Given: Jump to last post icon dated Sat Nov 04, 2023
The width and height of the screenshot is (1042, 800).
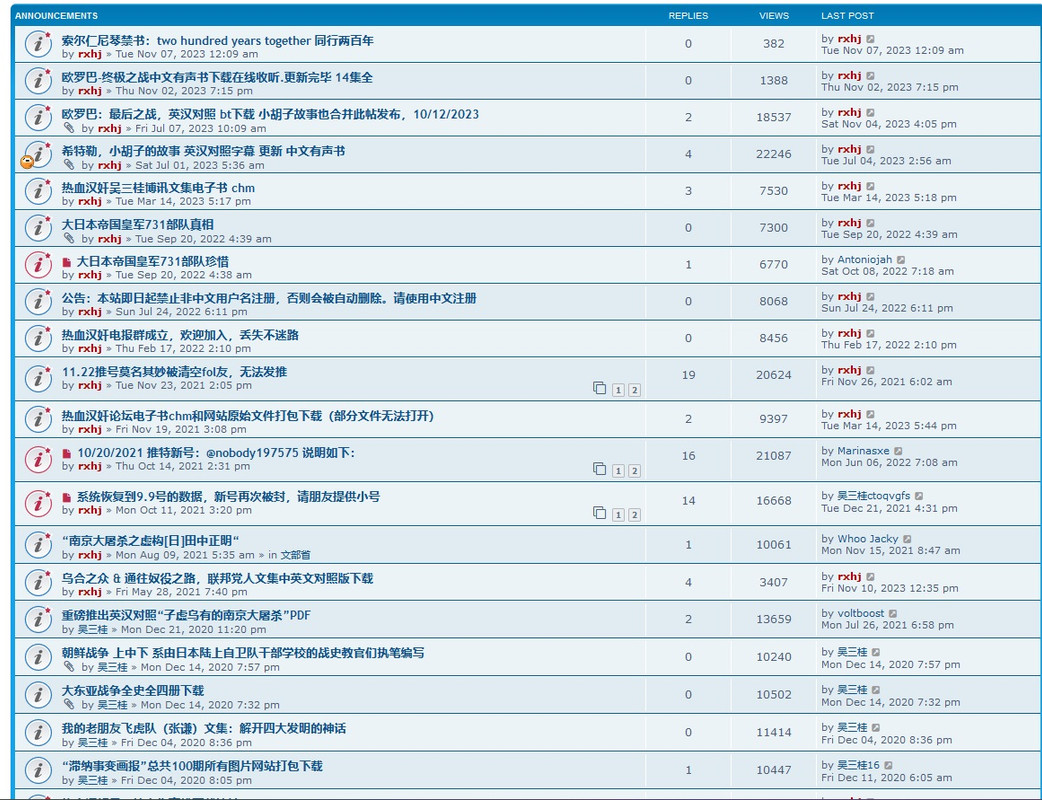Looking at the screenshot, I should (x=871, y=113).
